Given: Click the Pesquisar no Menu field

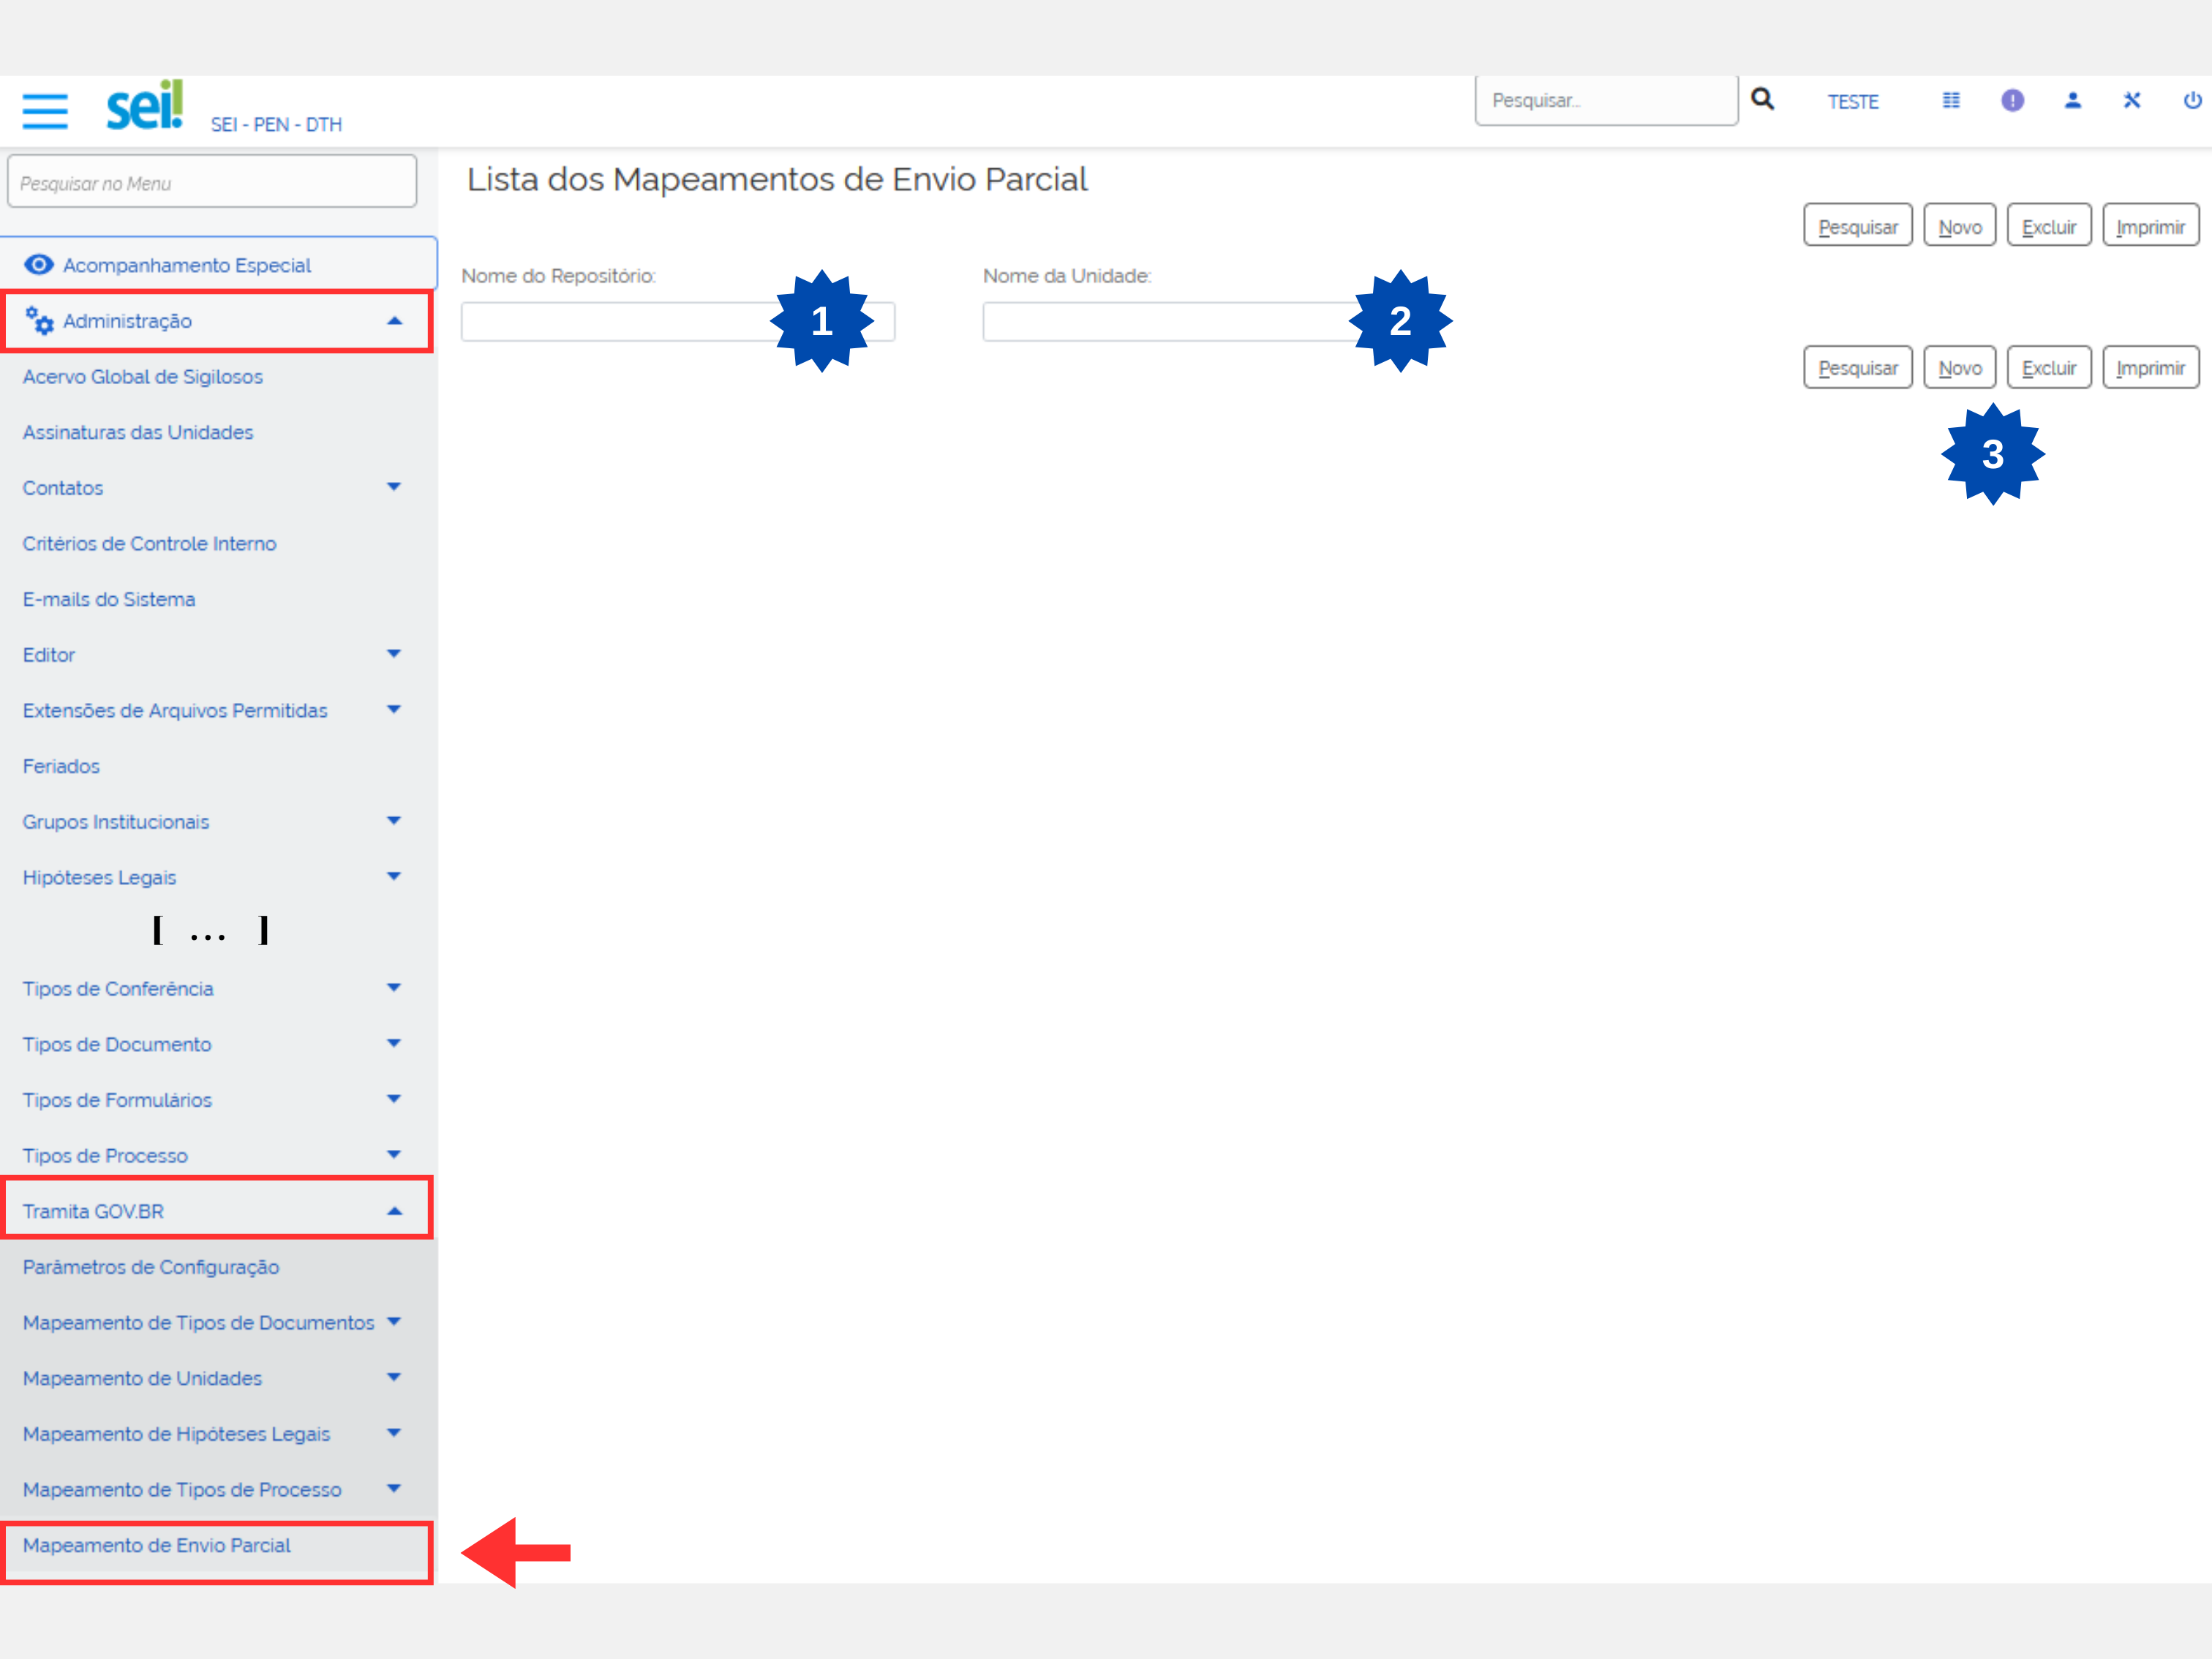Looking at the screenshot, I should tap(212, 183).
